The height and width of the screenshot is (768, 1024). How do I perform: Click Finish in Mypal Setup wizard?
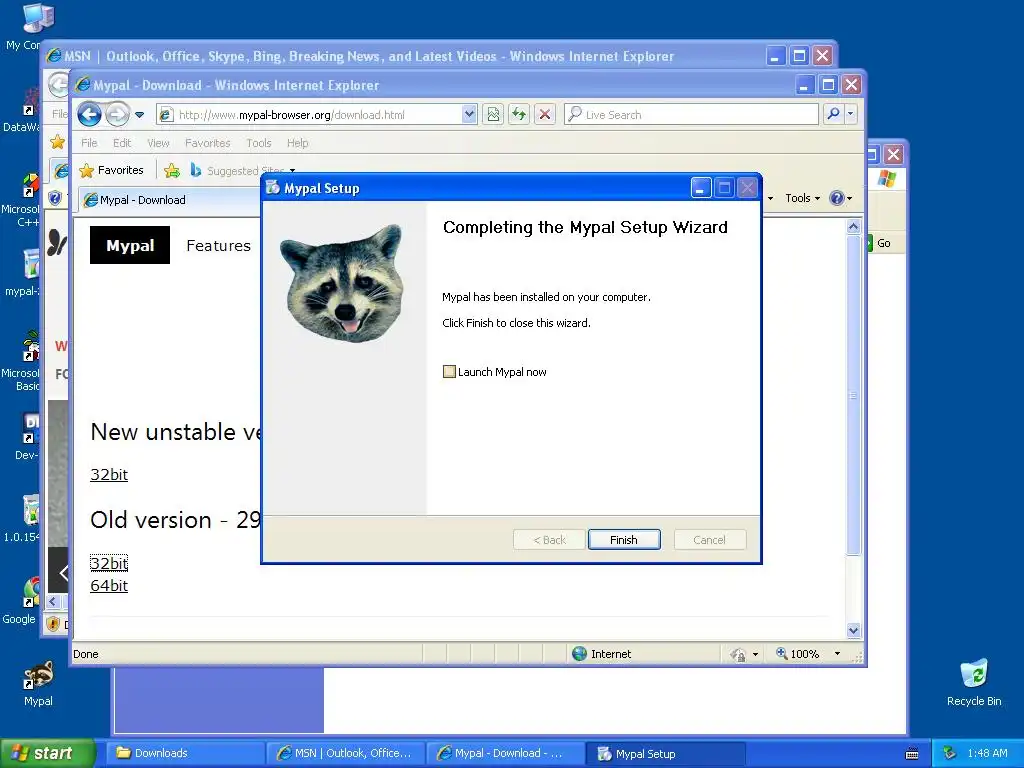(x=624, y=539)
